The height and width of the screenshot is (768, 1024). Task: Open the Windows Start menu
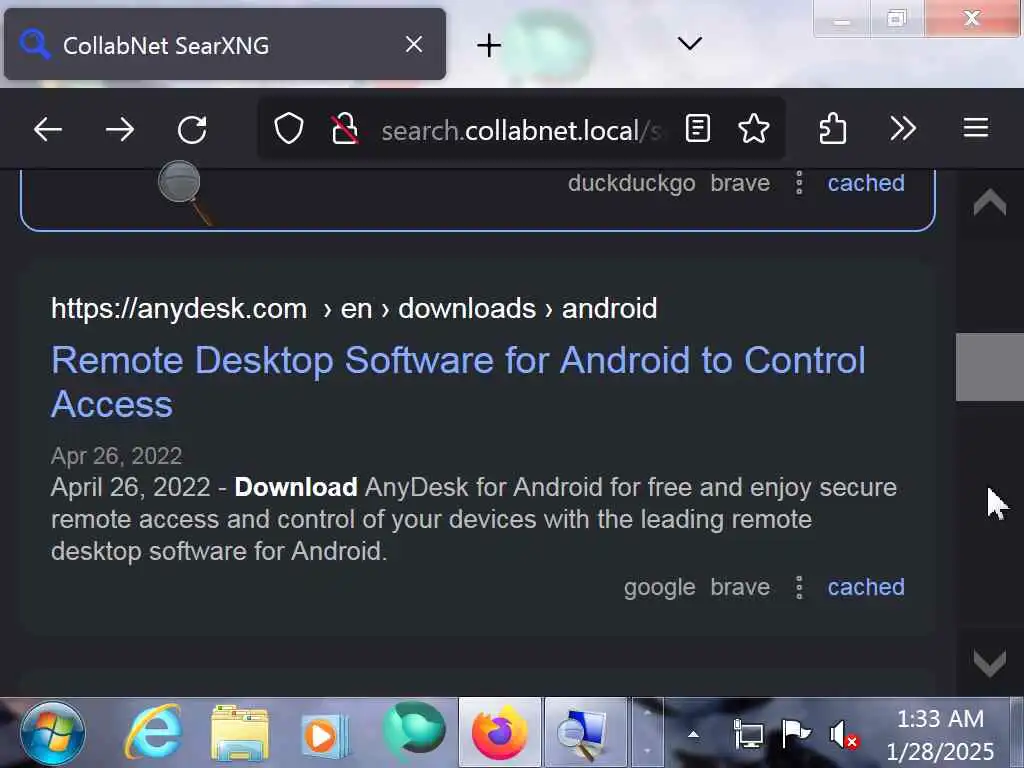(x=52, y=733)
